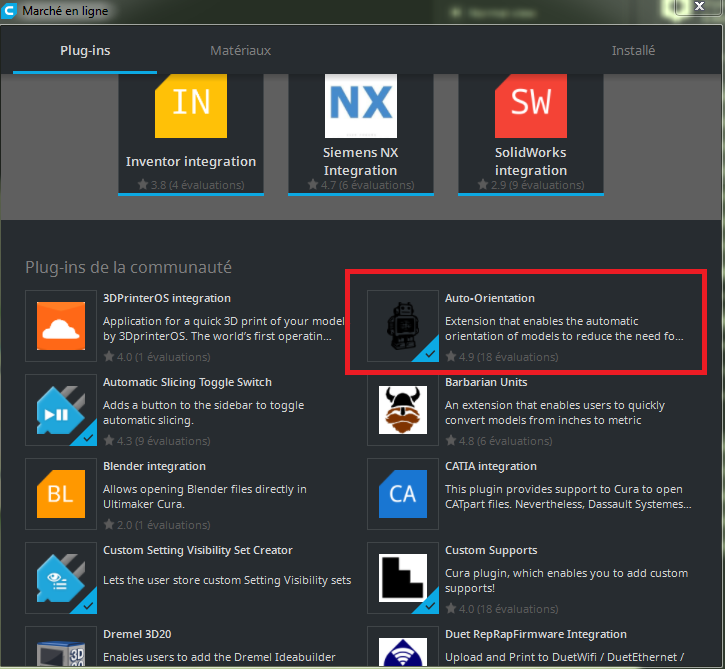Screen dimensions: 725x669
Task: Select Duet RepRapFirmware Integration title
Action: (536, 634)
